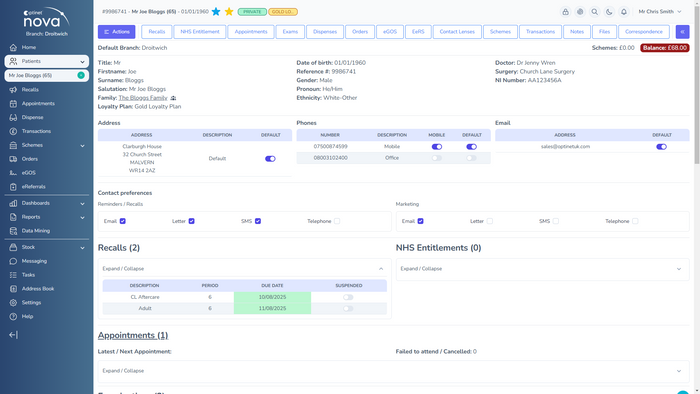Switch to the NHS Entitlement tab

(x=200, y=32)
